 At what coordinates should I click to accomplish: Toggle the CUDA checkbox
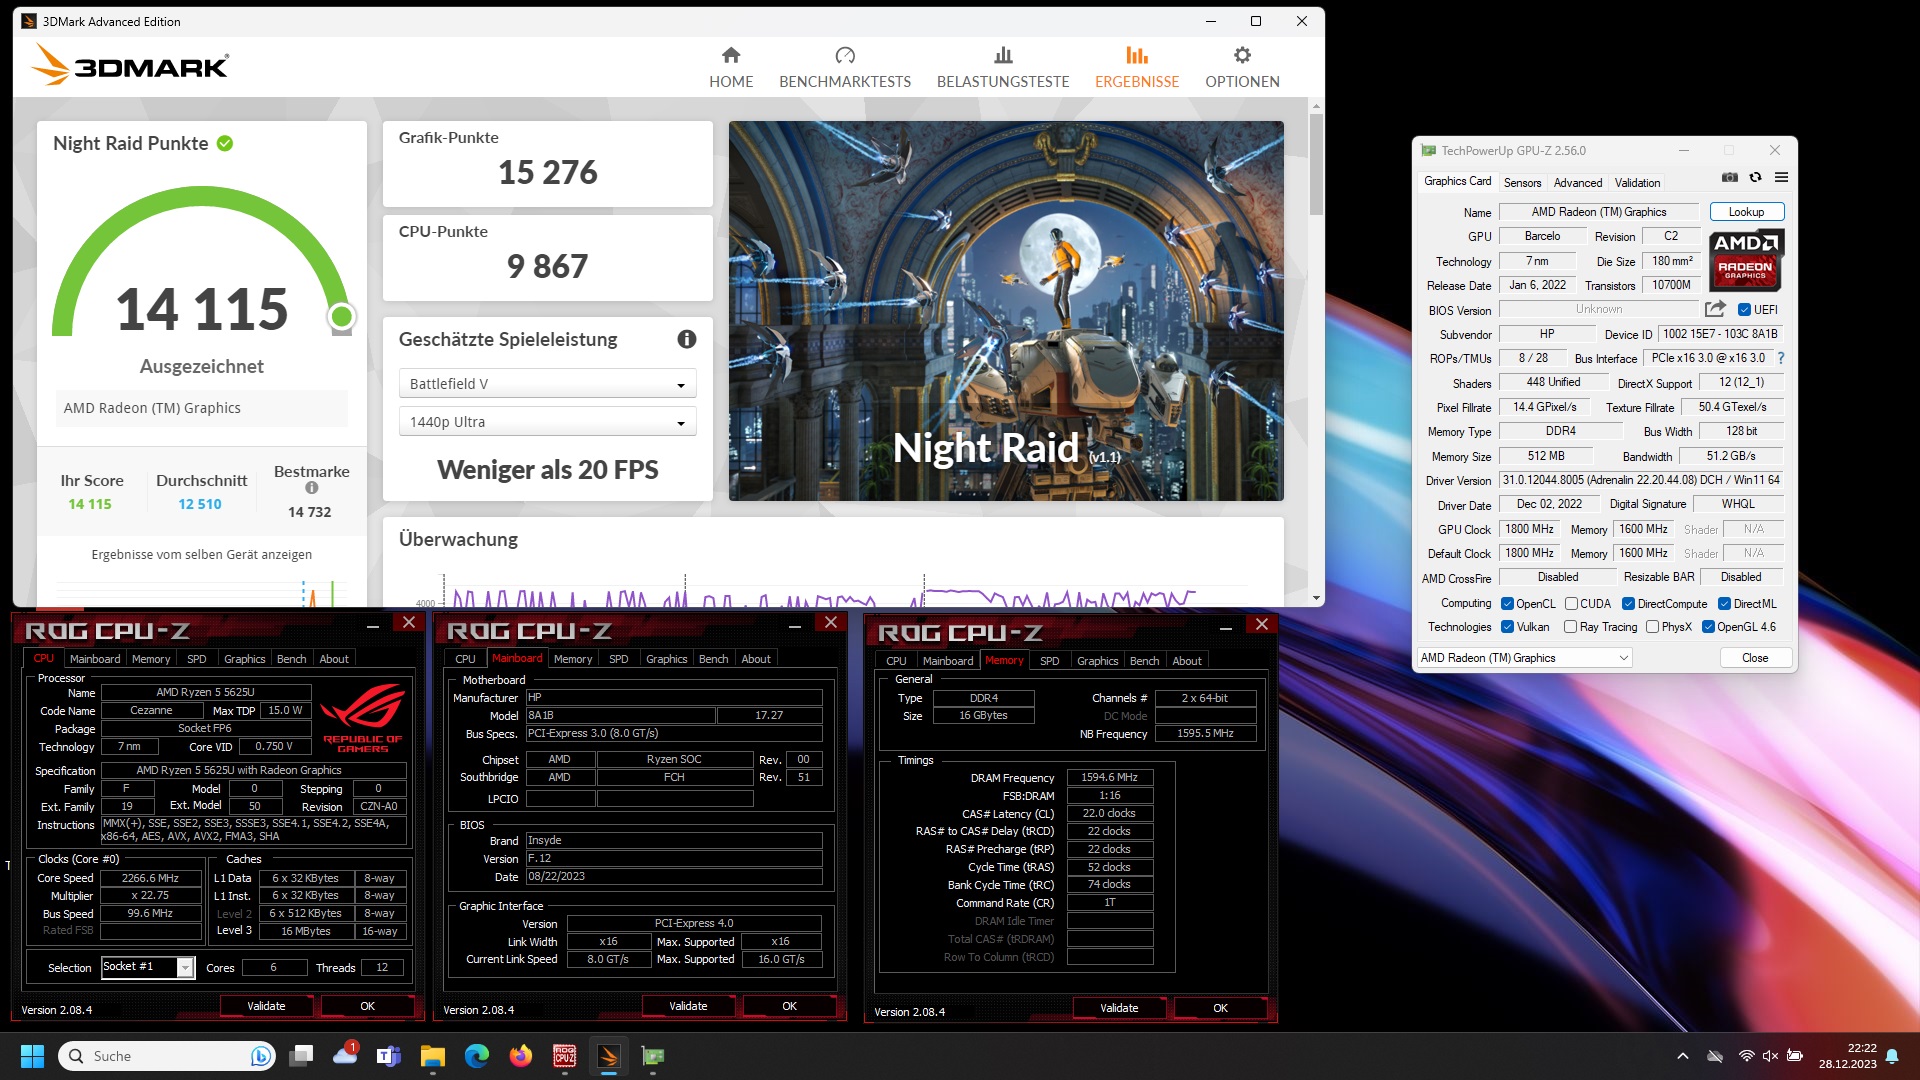pyautogui.click(x=1571, y=604)
